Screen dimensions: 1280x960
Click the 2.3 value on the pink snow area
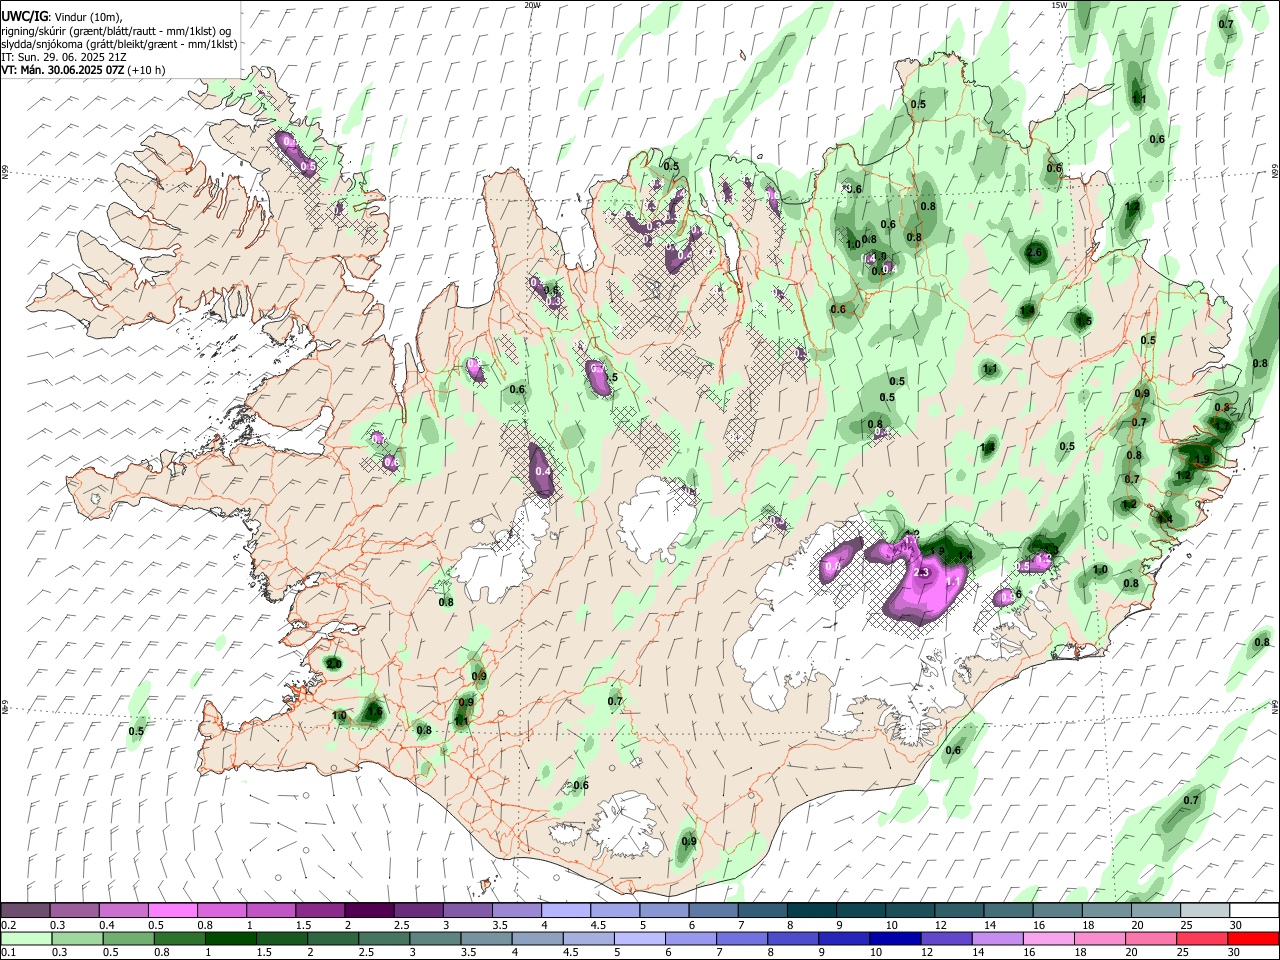click(922, 572)
